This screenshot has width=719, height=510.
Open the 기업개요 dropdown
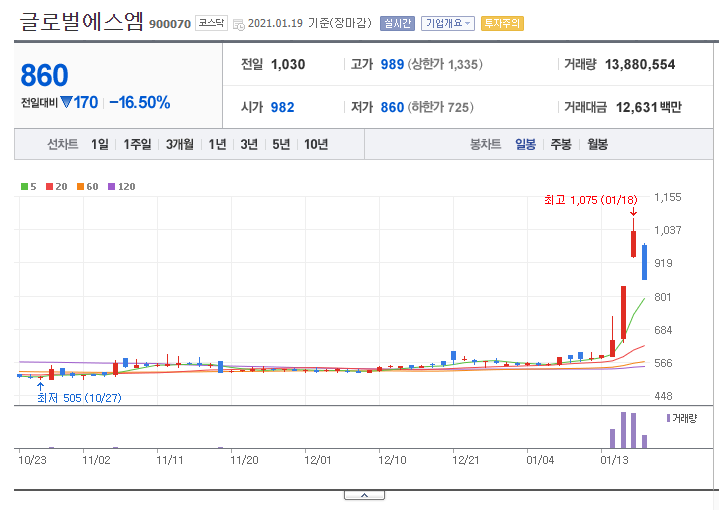tap(448, 23)
